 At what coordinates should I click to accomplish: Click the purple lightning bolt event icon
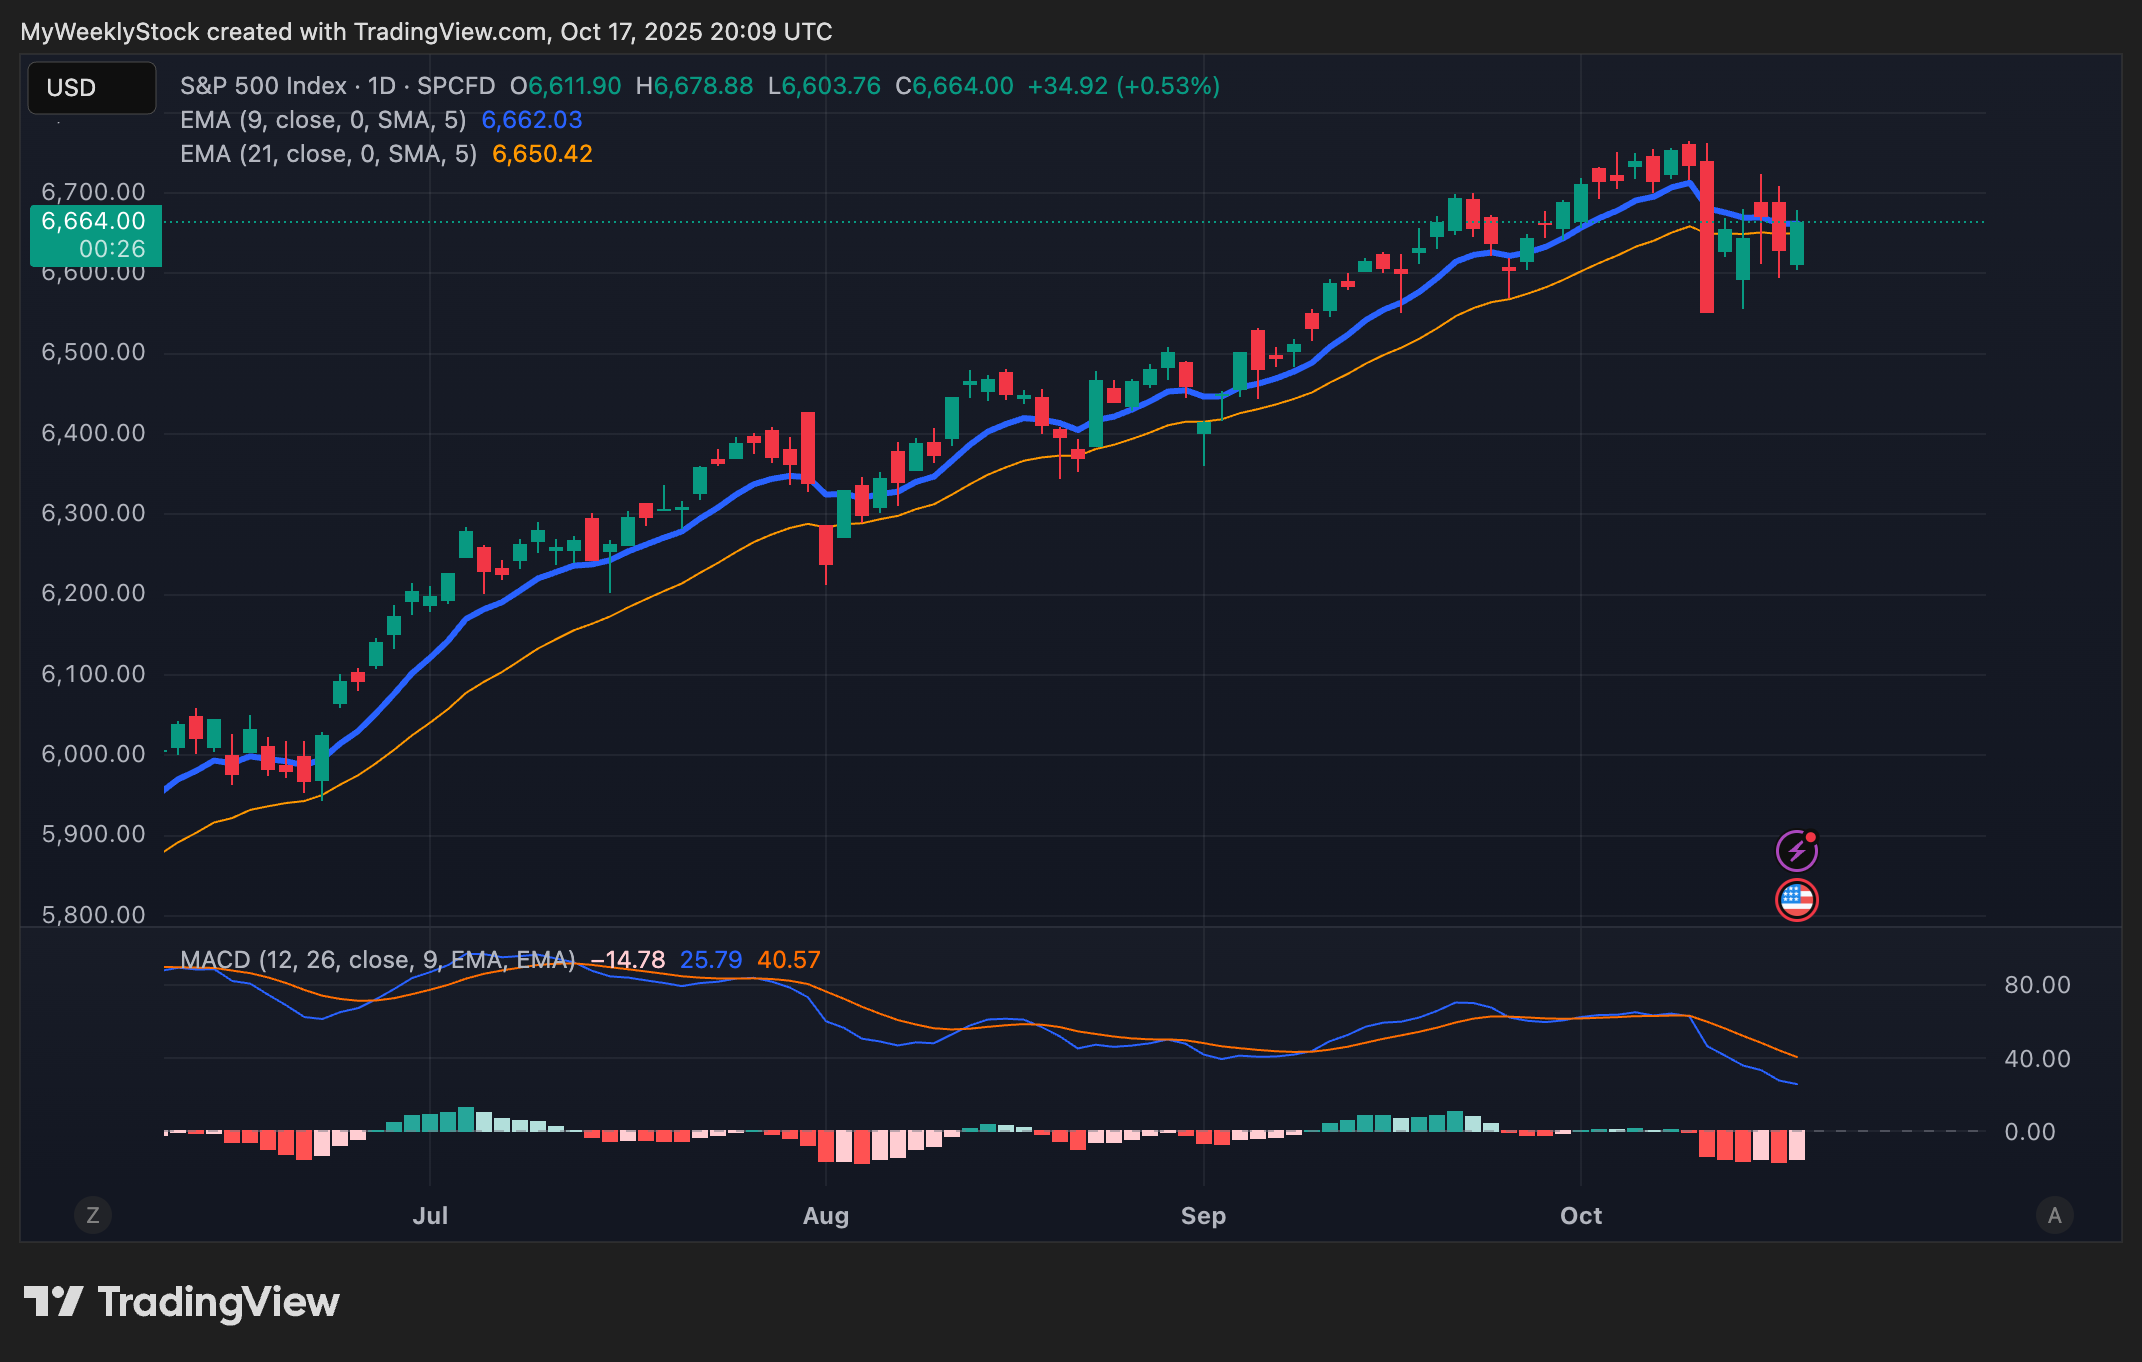(1796, 851)
